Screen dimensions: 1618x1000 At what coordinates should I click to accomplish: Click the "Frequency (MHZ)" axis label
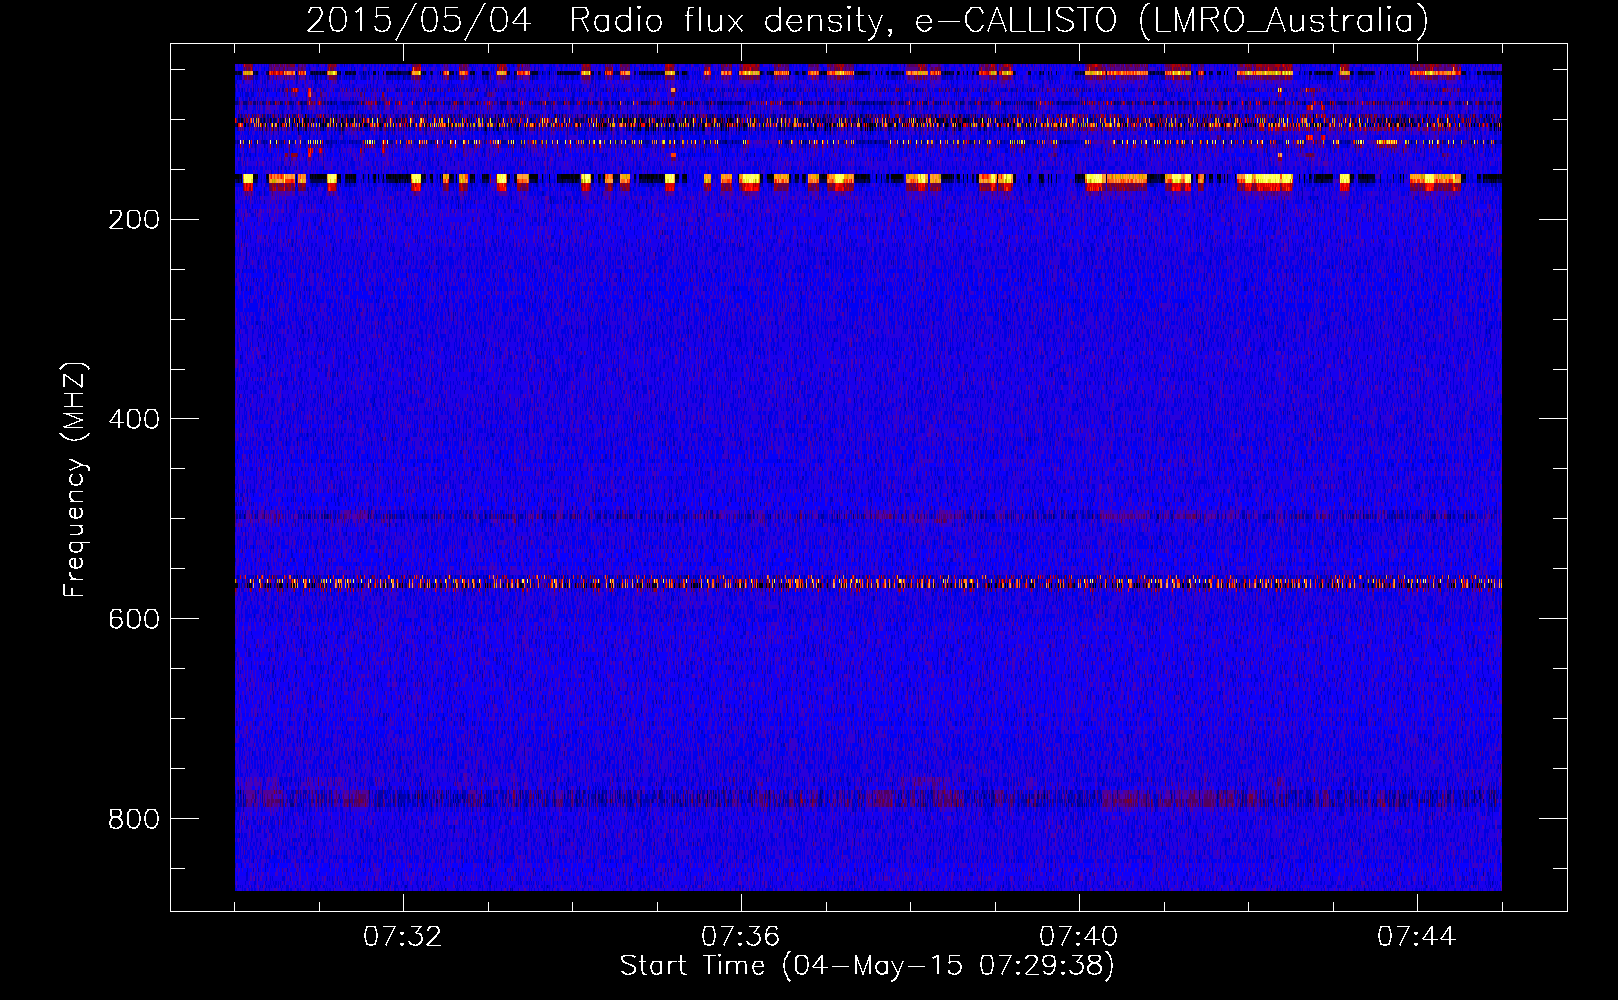tap(75, 479)
